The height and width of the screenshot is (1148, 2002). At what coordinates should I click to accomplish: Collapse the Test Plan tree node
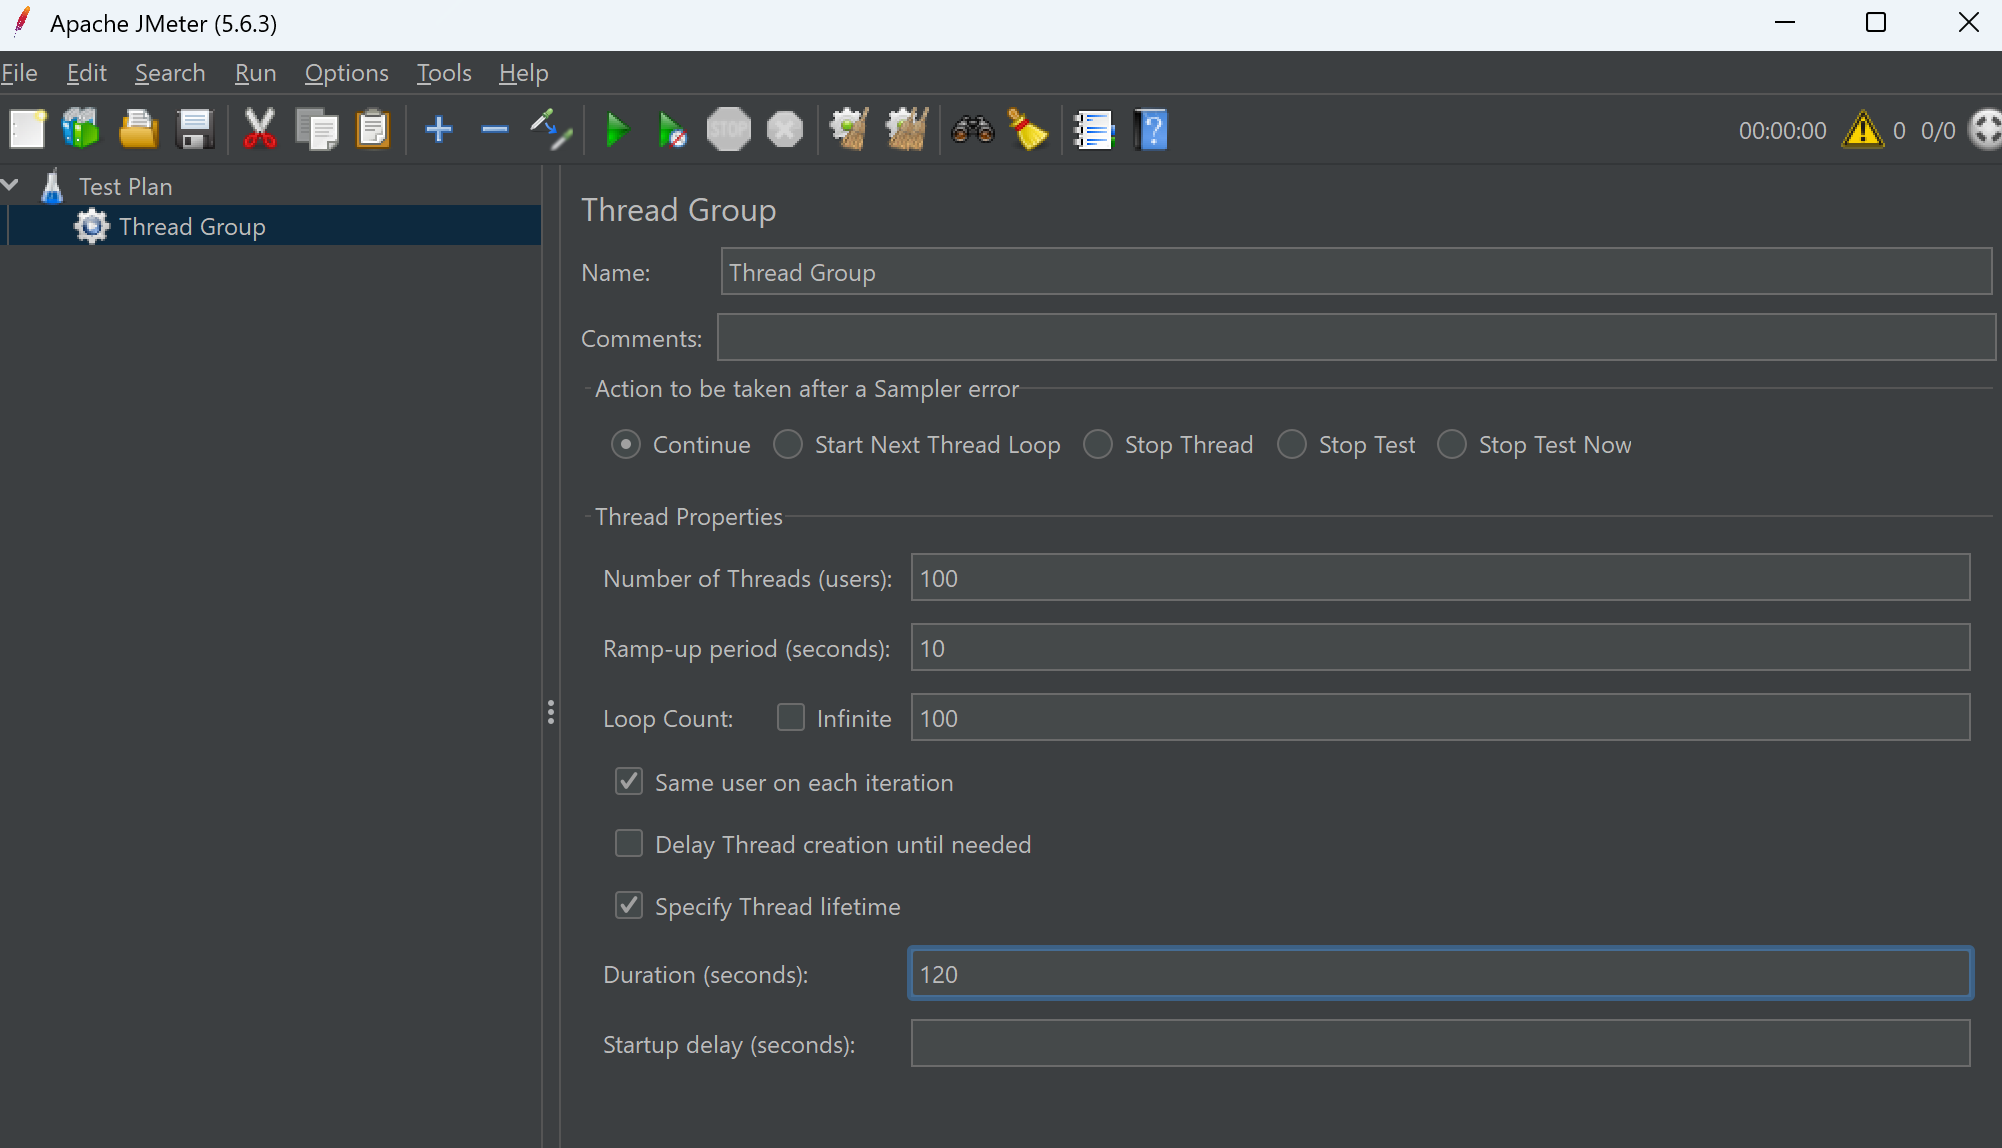coord(11,185)
